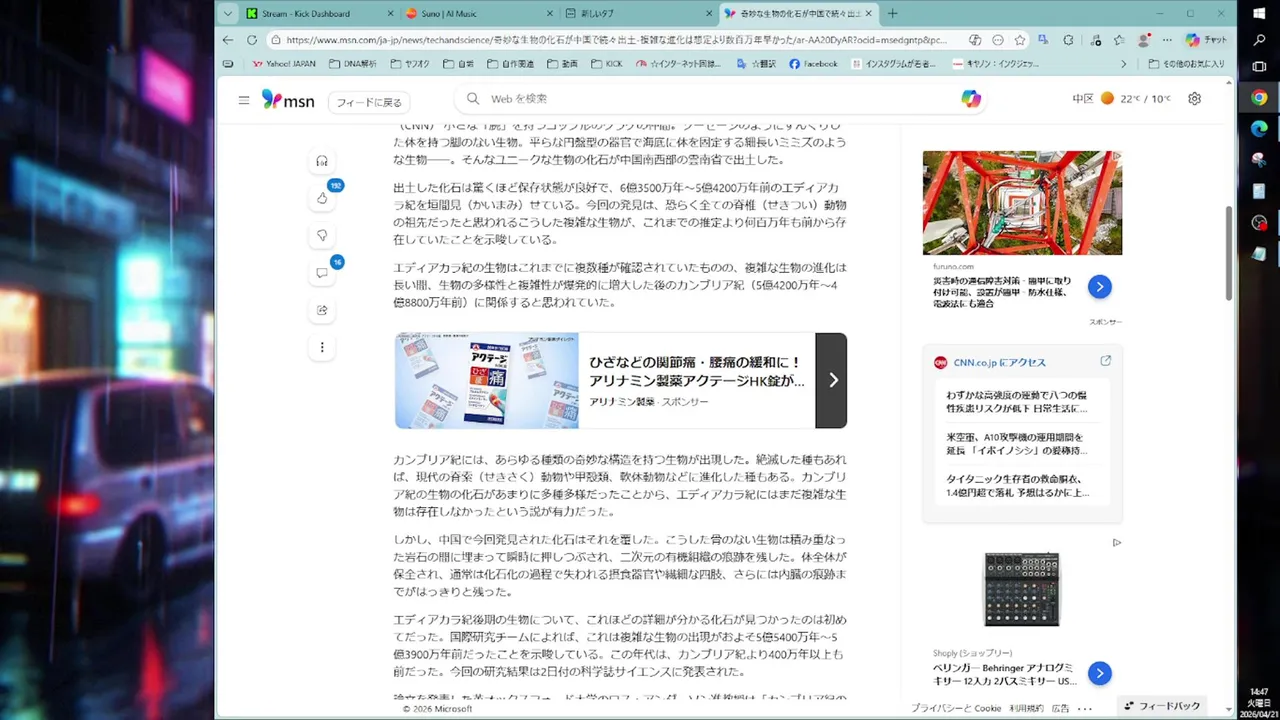Open more article actions (three dots)
The width and height of the screenshot is (1280, 720).
click(322, 347)
